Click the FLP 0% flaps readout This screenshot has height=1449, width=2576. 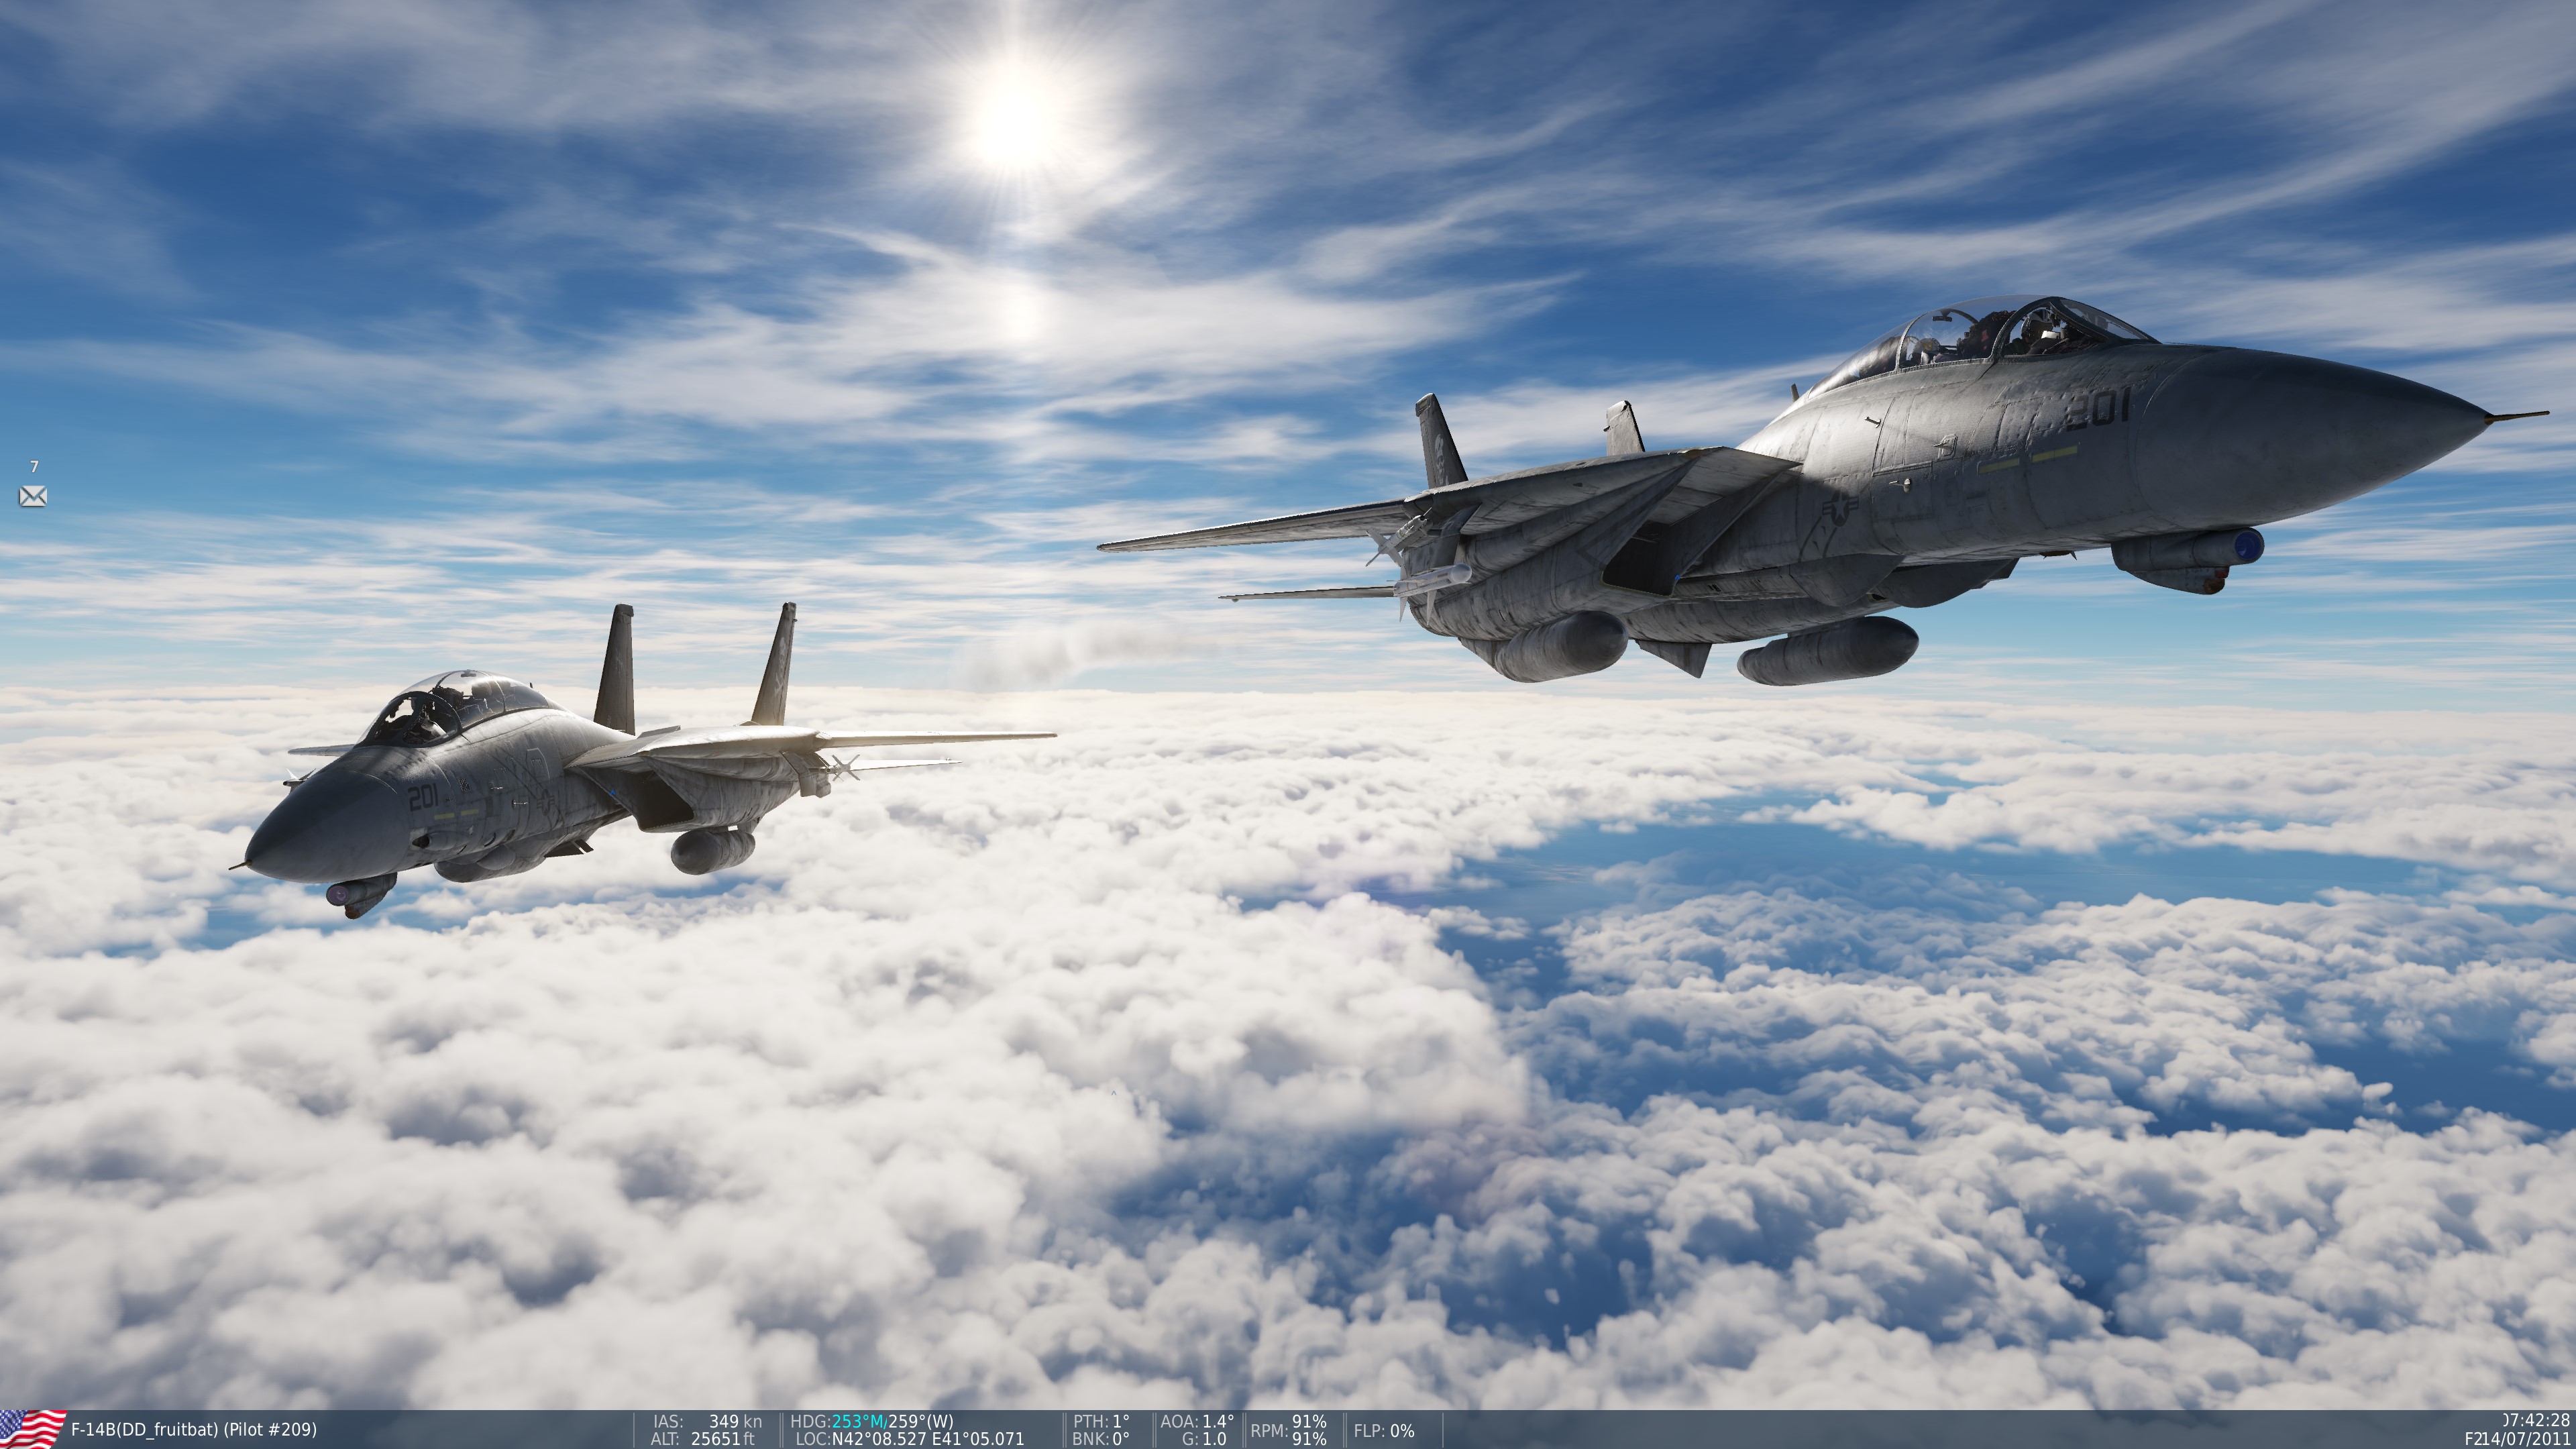(1384, 1431)
